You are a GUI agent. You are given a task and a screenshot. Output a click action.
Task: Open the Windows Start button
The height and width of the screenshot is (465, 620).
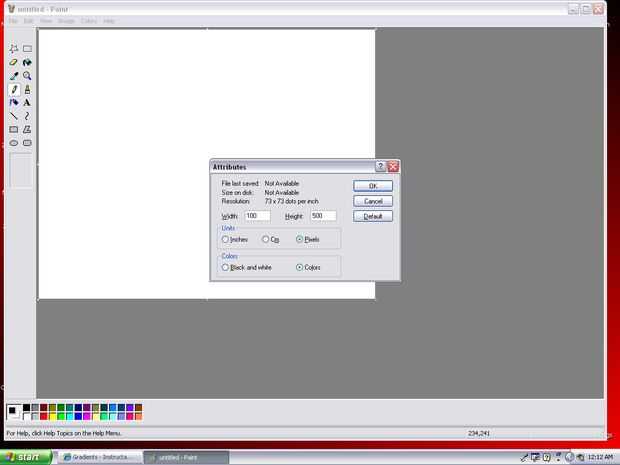[26, 457]
